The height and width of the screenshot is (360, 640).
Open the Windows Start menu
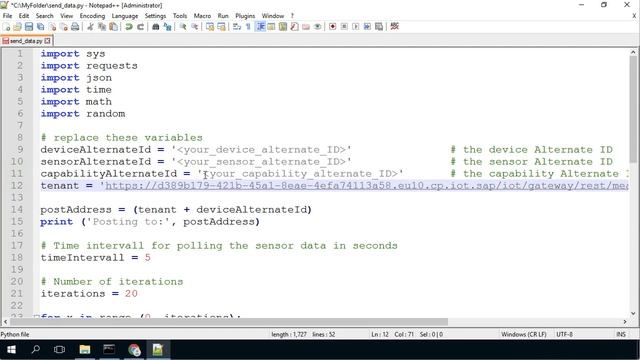pos(11,350)
